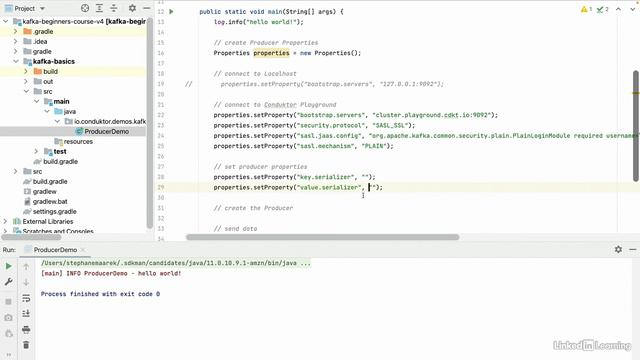Go to next highlighted error arrow
Screen dimensions: 640x360
tap(633, 9)
